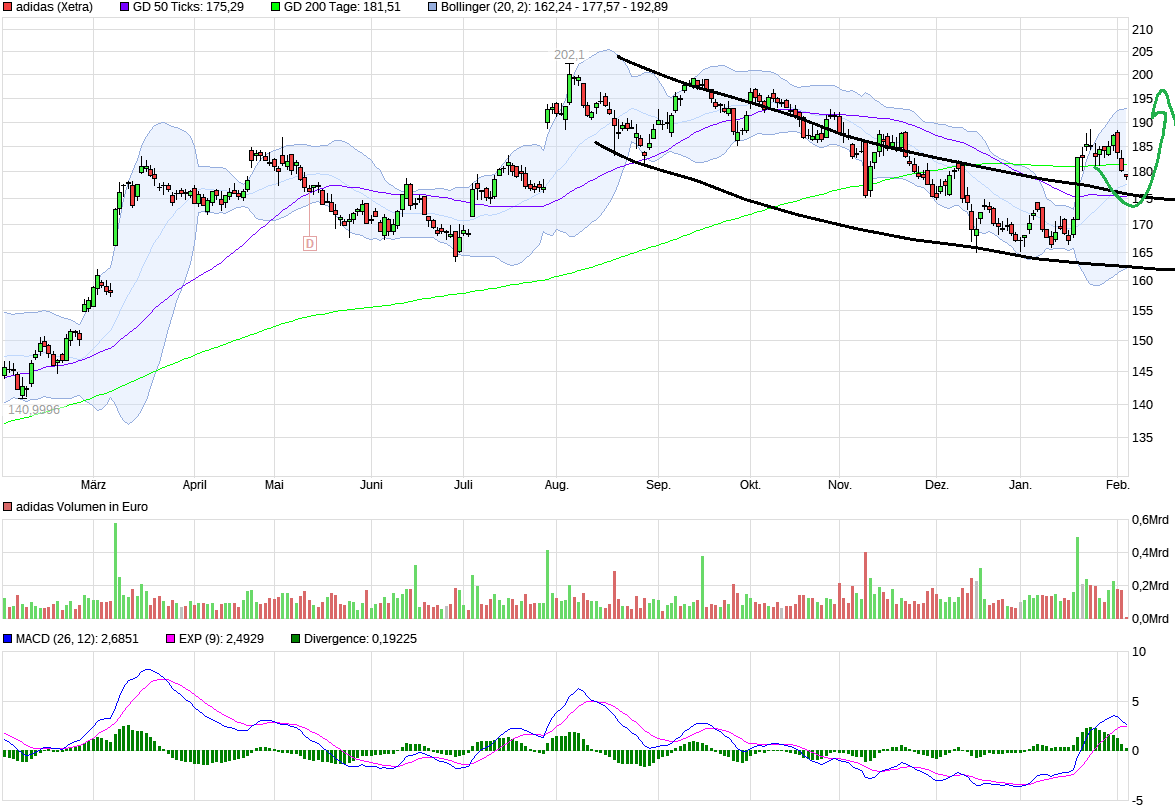This screenshot has width=1175, height=812.
Task: Click the 190 price axis value
Action: point(1143,122)
